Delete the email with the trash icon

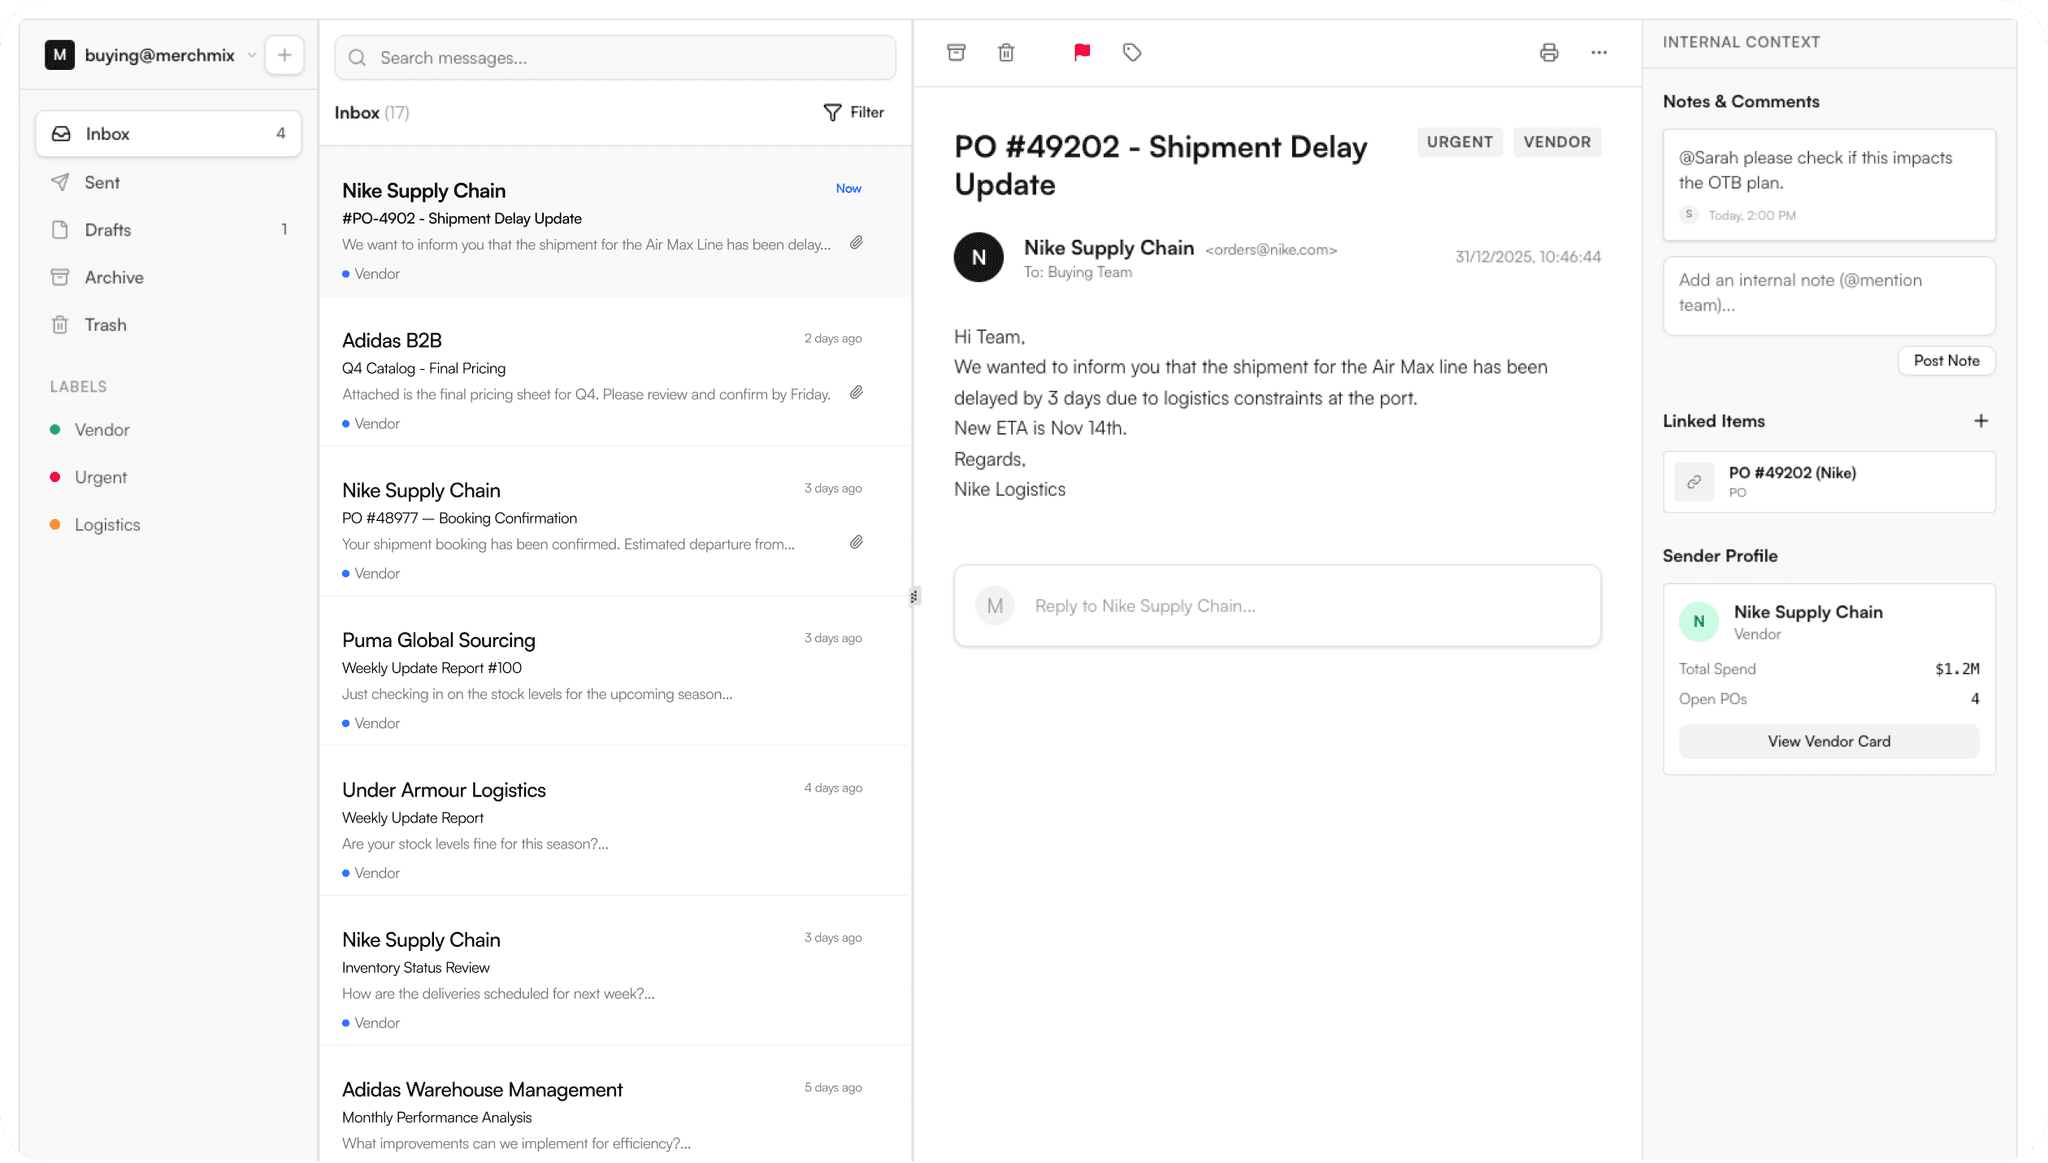1006,52
